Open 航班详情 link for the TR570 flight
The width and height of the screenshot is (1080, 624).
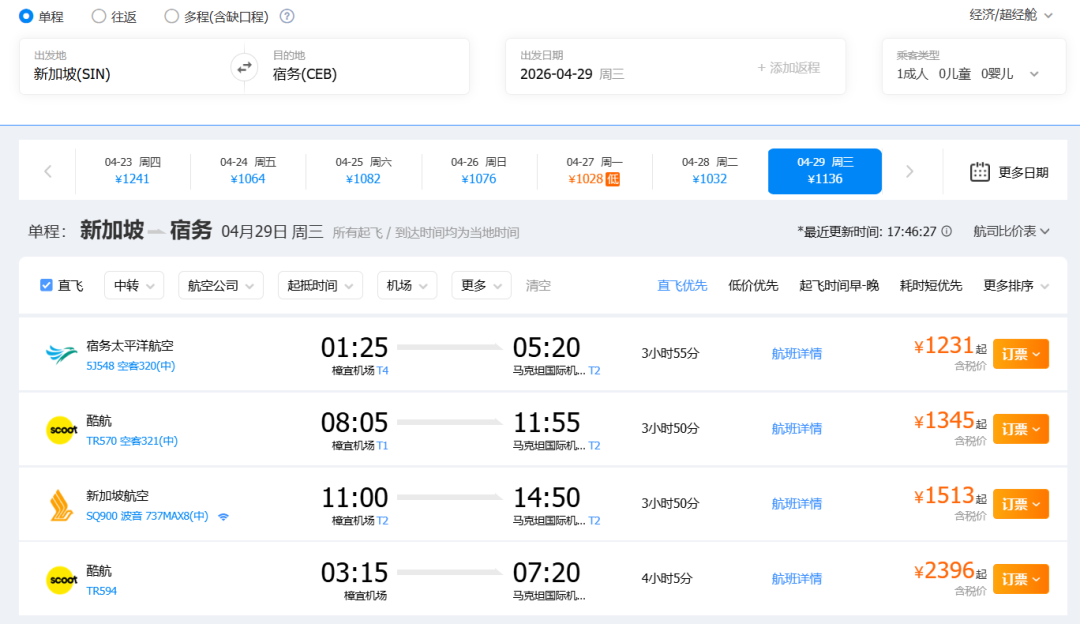tap(796, 429)
